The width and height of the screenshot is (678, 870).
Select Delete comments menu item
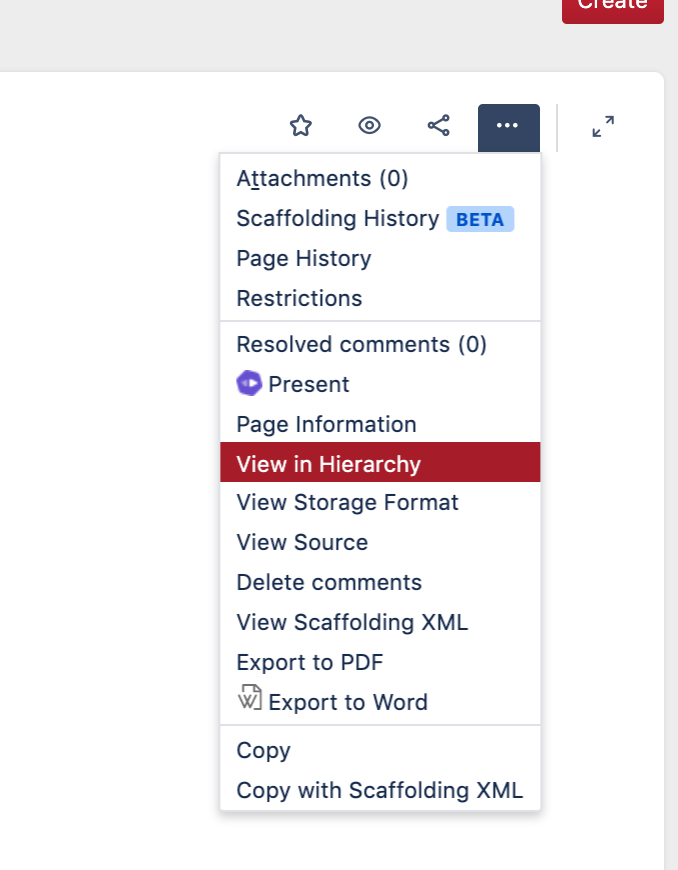click(x=329, y=582)
